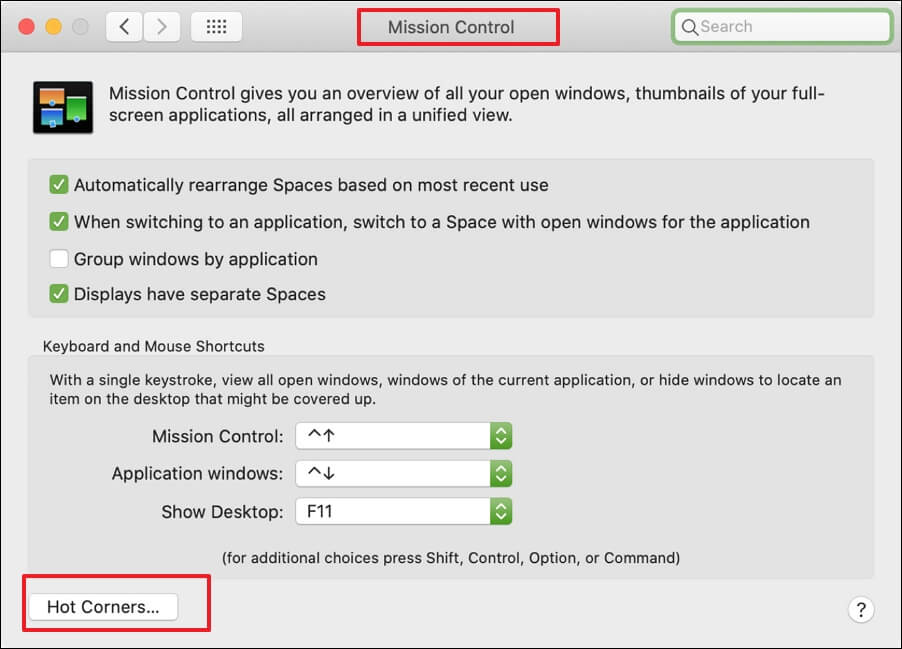Uncheck Displays have separate Spaces

pyautogui.click(x=59, y=293)
